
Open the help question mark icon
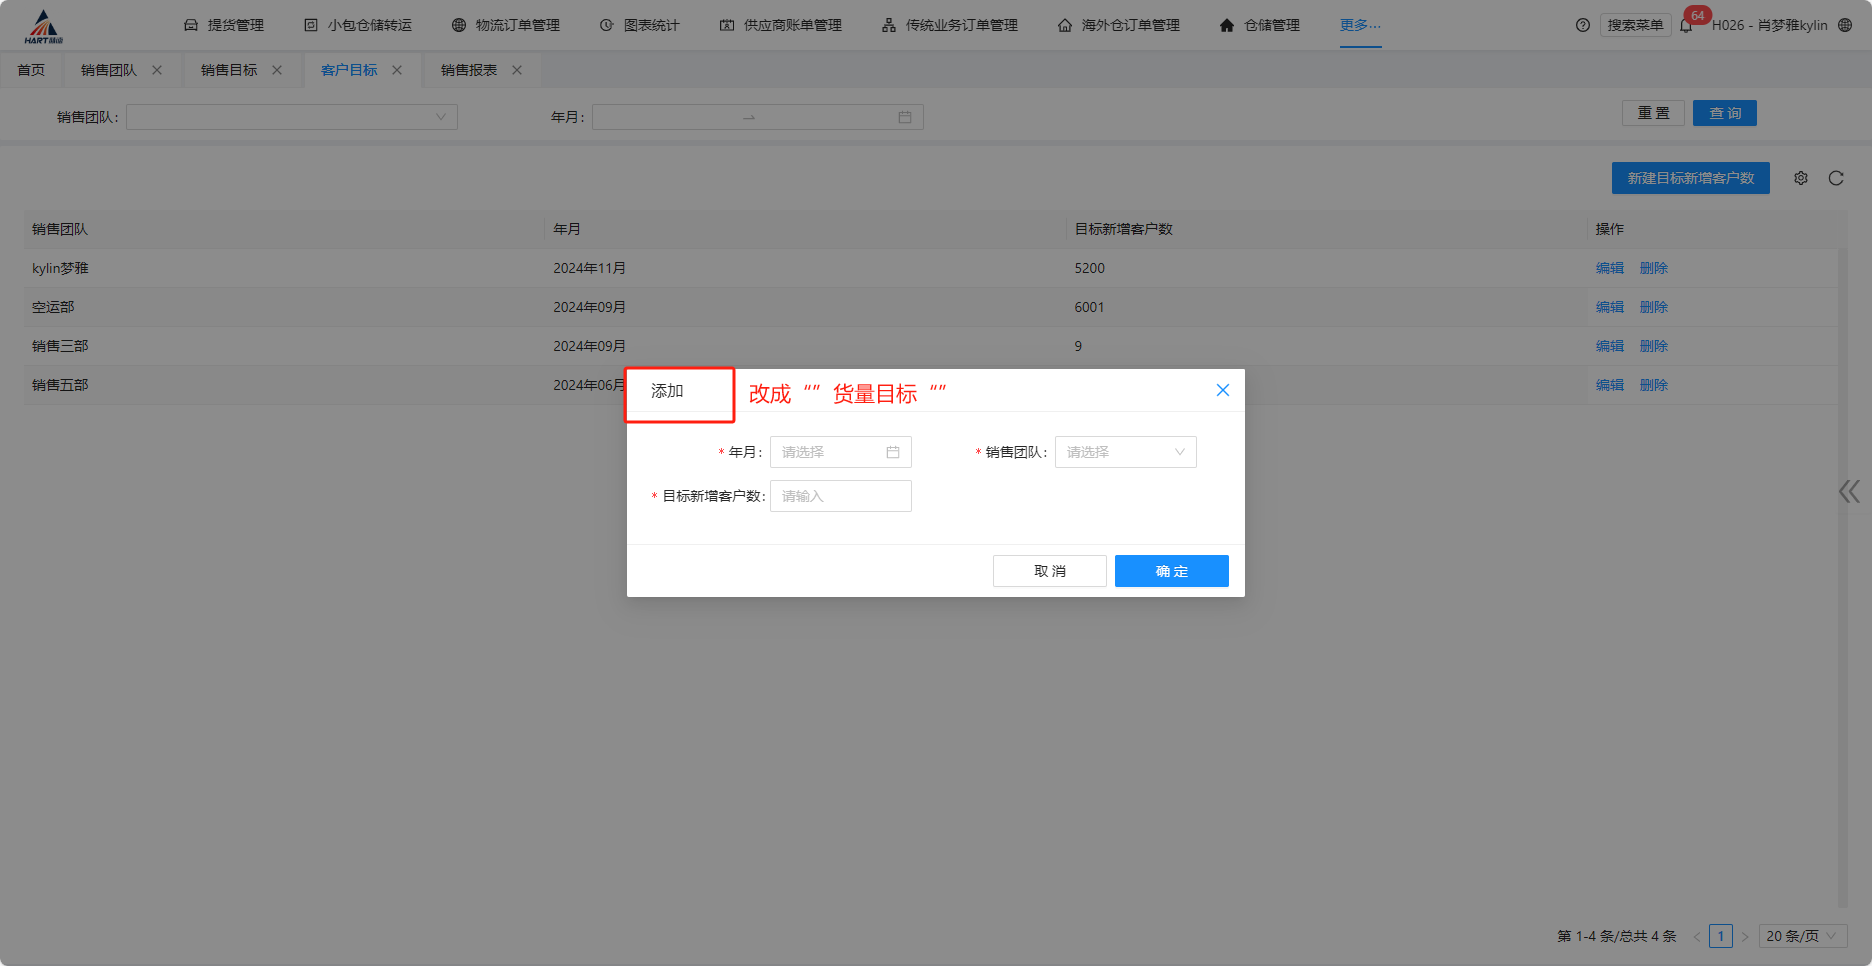(1582, 25)
